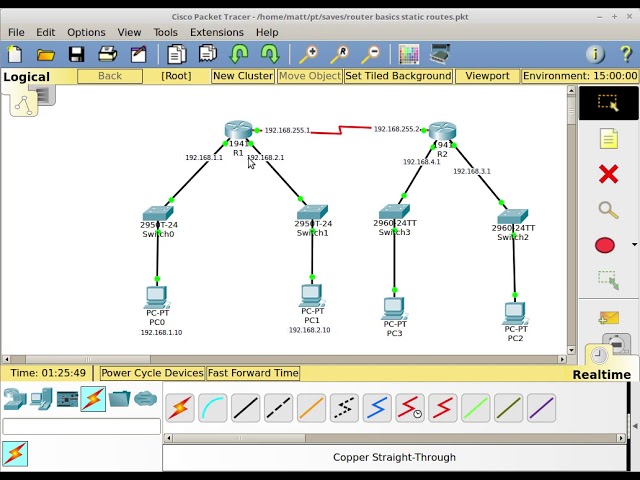Click the Copy icon in the toolbar
Viewport: 640px width, 480px height.
[x=177, y=54]
